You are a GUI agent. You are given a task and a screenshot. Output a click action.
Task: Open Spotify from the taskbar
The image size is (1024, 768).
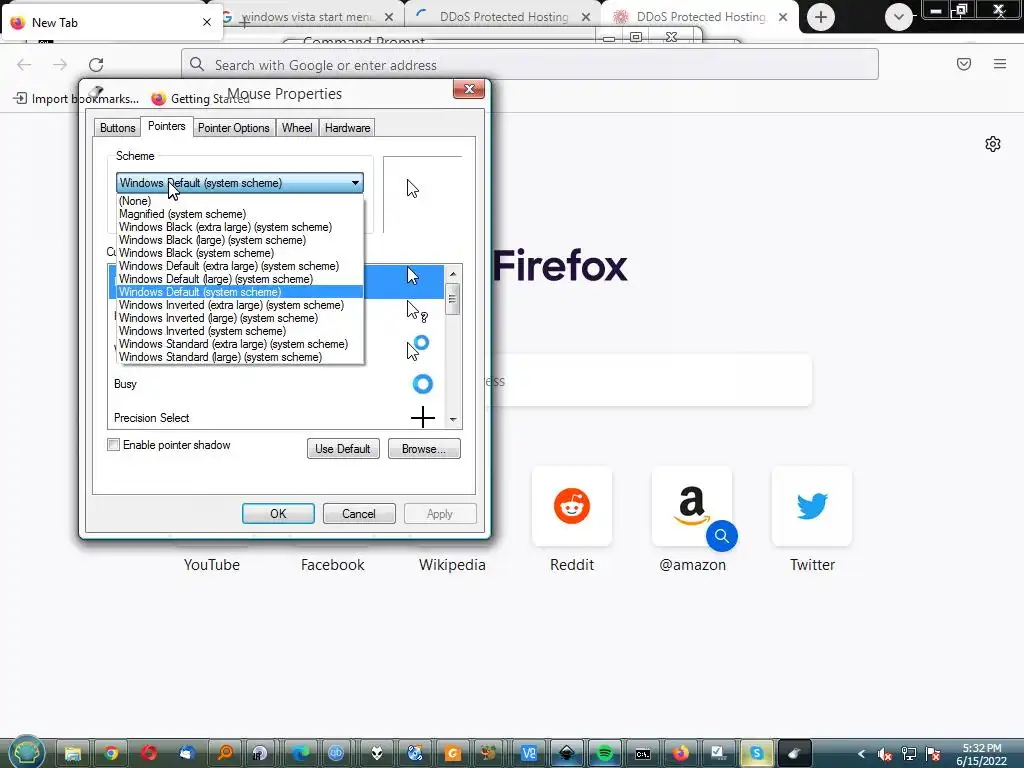coord(605,754)
